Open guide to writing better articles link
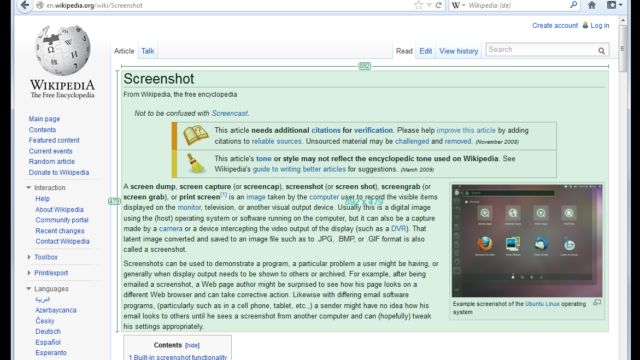The image size is (640, 360). point(299,169)
